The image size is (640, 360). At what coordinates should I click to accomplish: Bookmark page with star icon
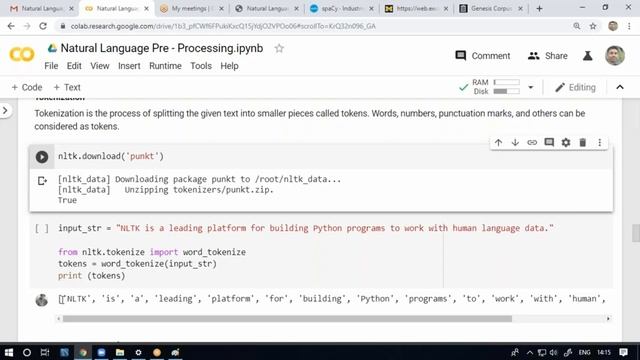click(593, 26)
